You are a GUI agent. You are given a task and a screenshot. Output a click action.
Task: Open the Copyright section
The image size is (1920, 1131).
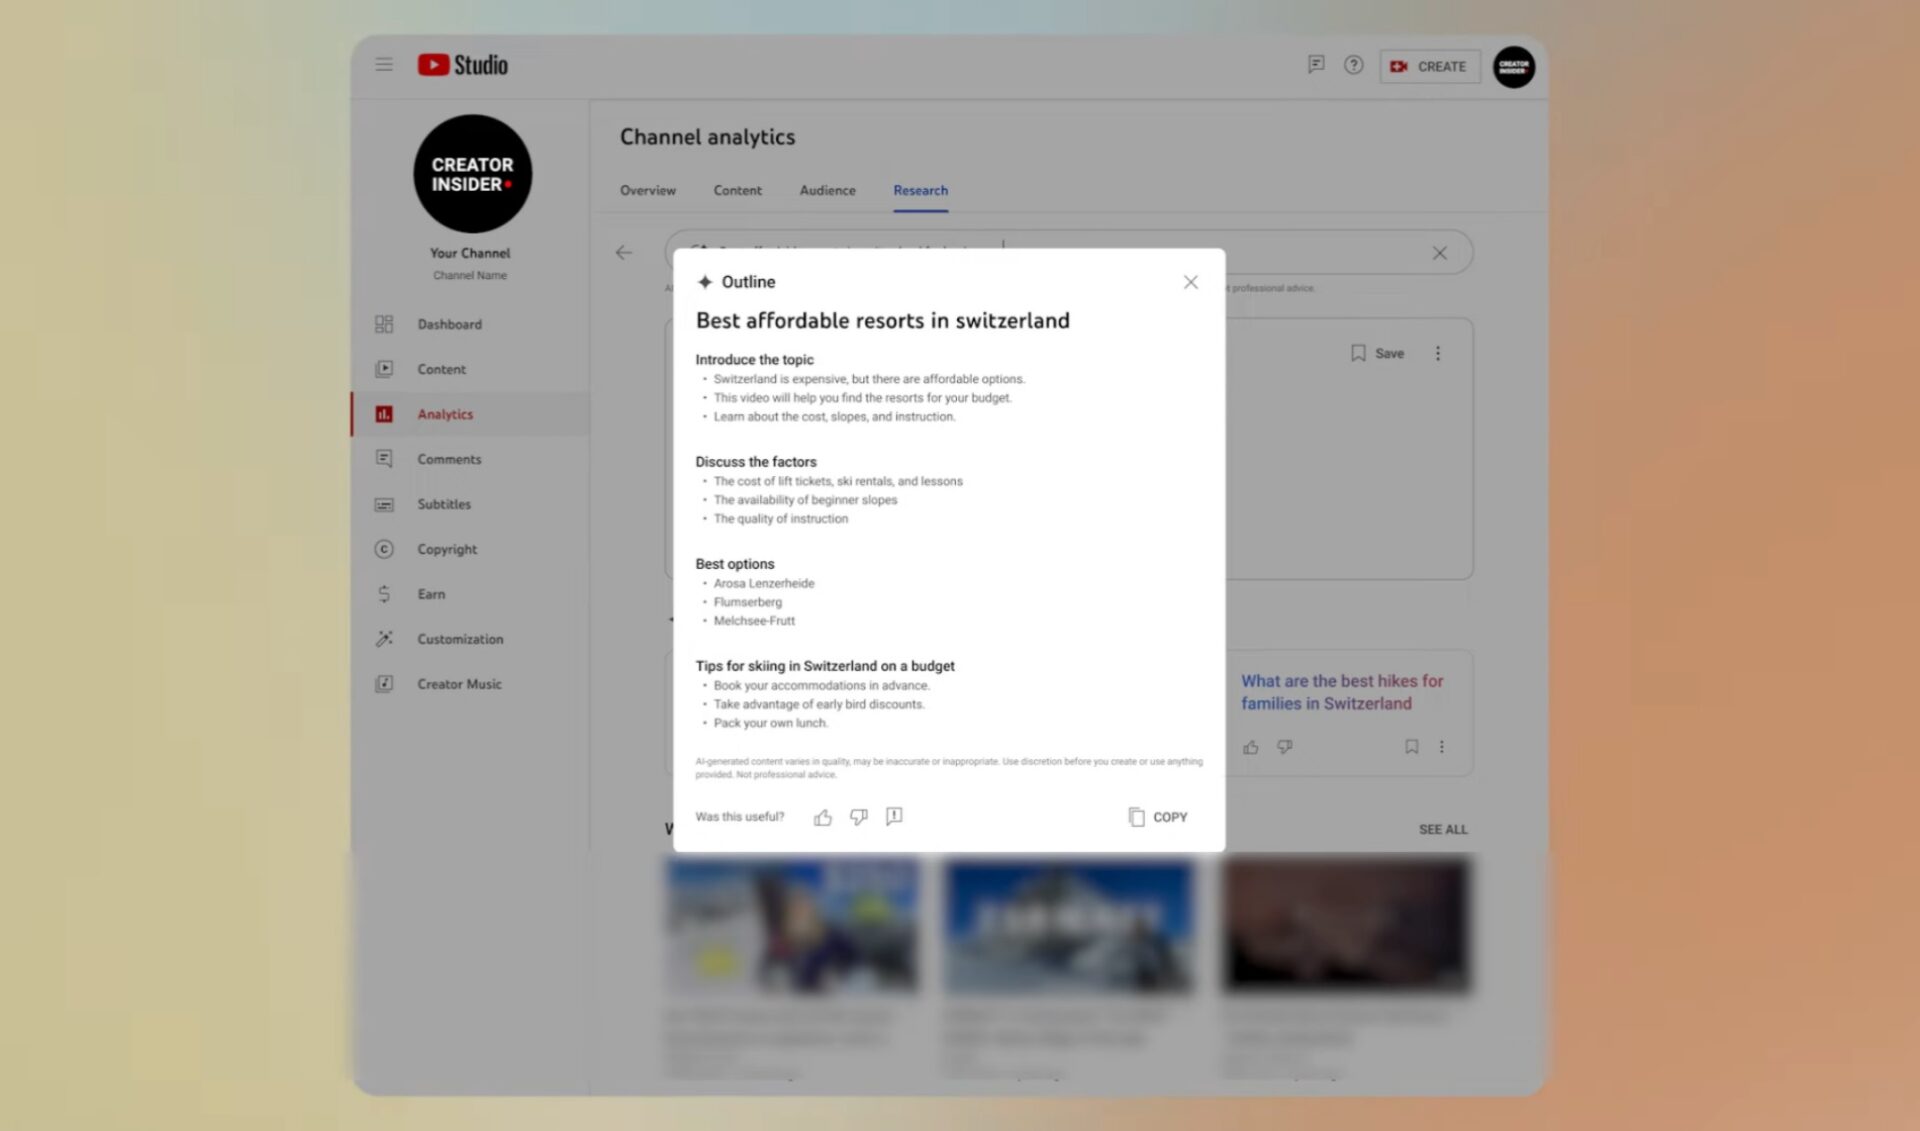click(x=446, y=549)
